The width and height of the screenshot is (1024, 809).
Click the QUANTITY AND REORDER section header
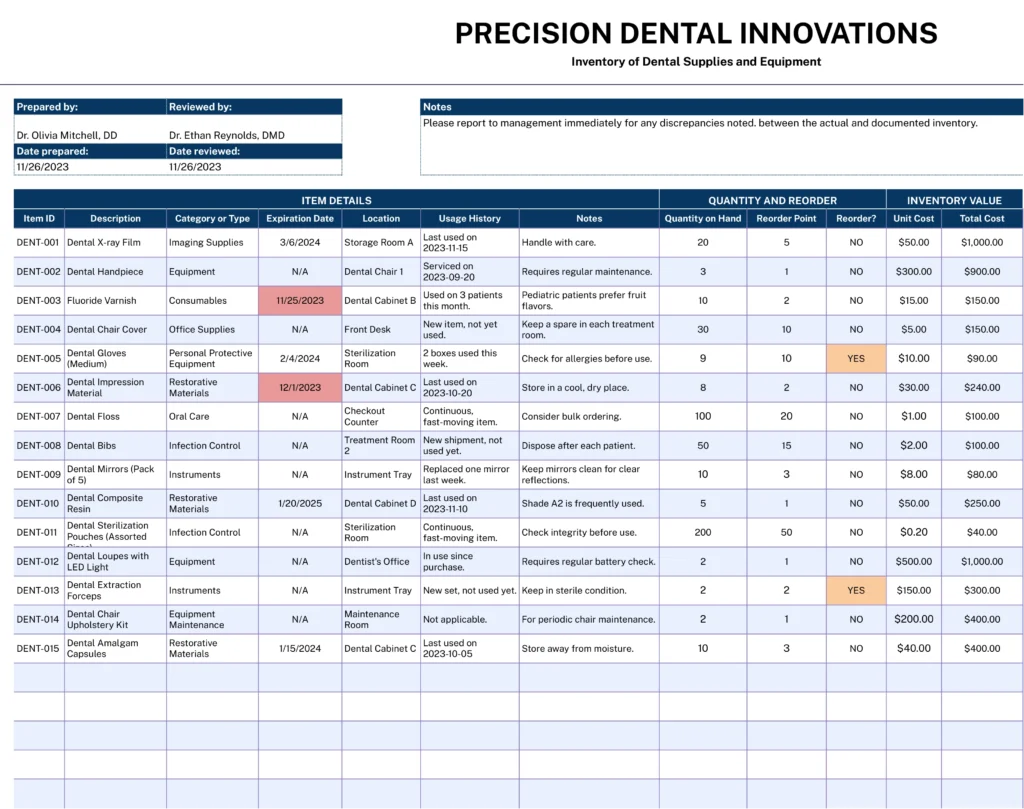coord(773,200)
